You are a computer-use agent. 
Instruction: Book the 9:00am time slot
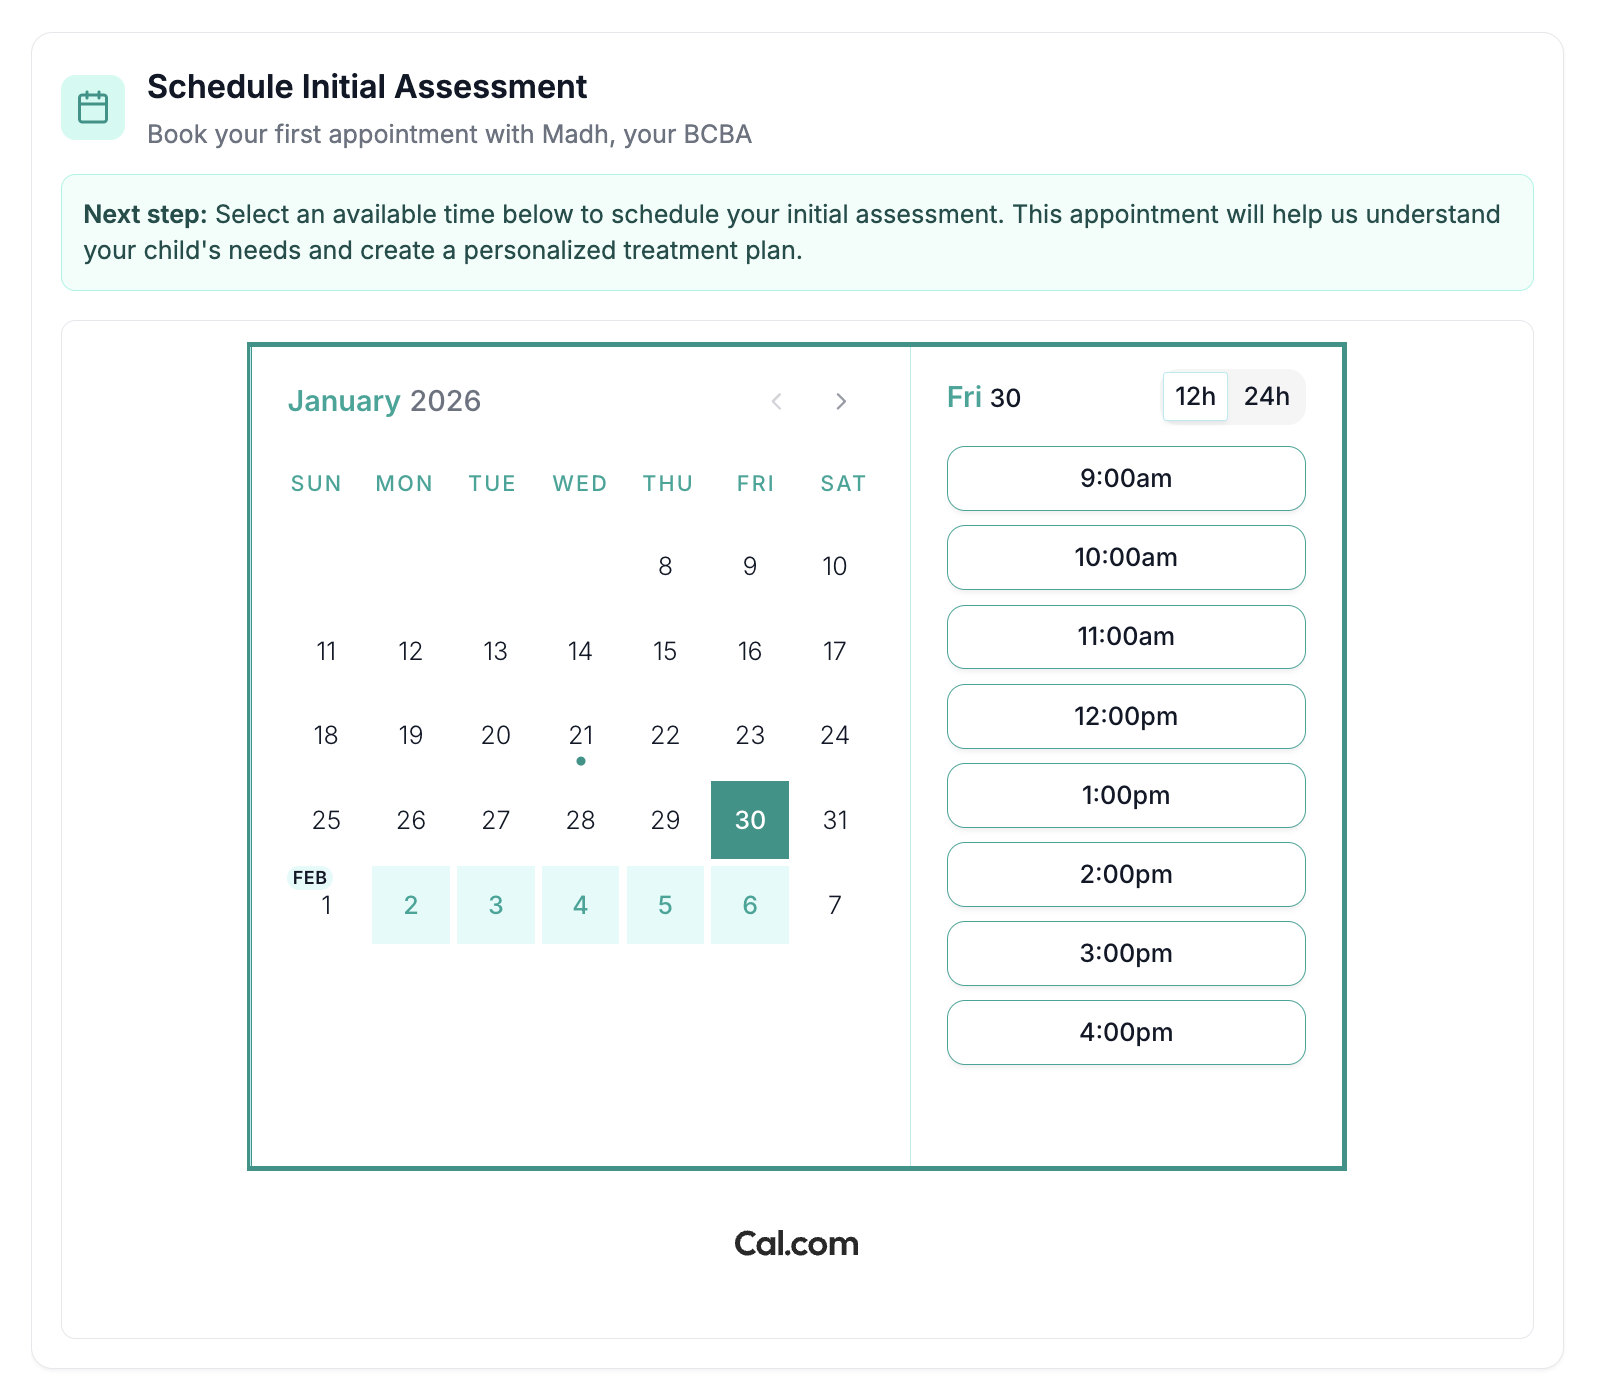[1126, 478]
